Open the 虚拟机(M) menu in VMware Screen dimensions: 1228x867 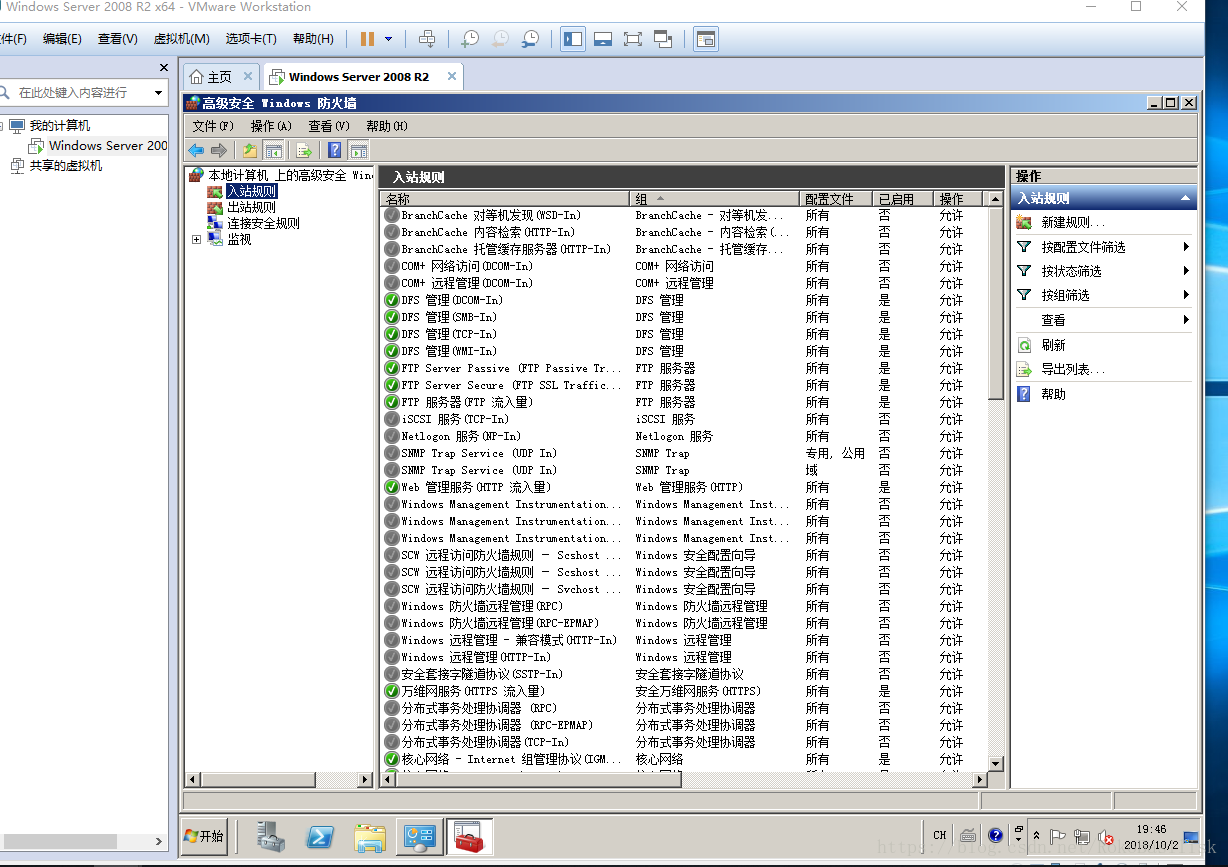coord(181,39)
